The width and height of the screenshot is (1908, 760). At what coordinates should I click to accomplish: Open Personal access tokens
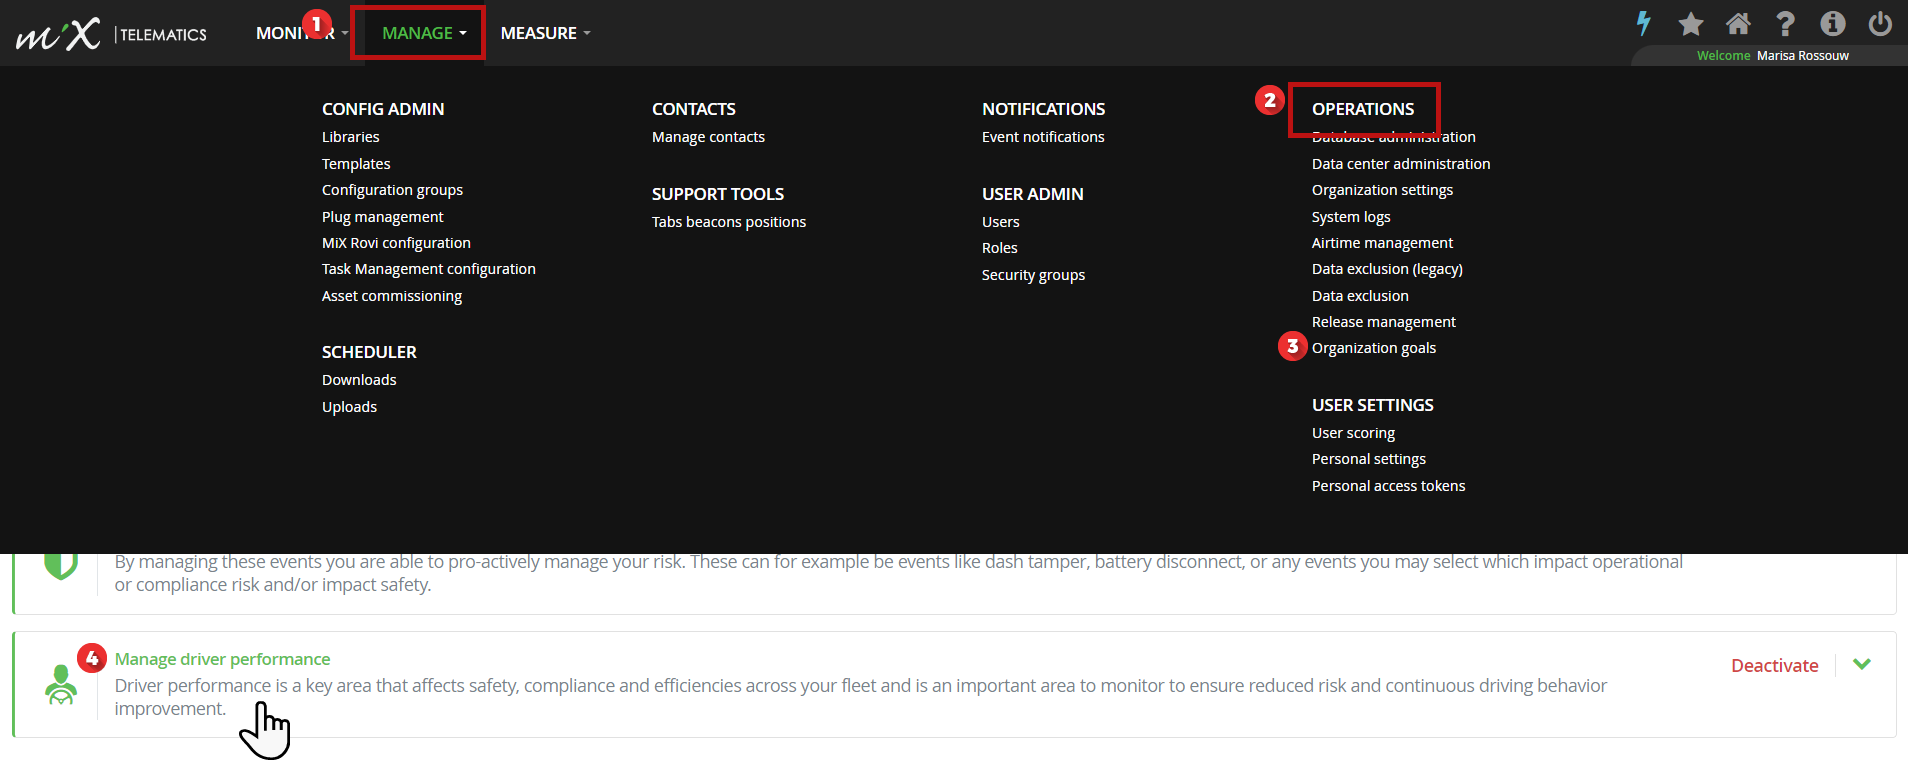point(1388,486)
